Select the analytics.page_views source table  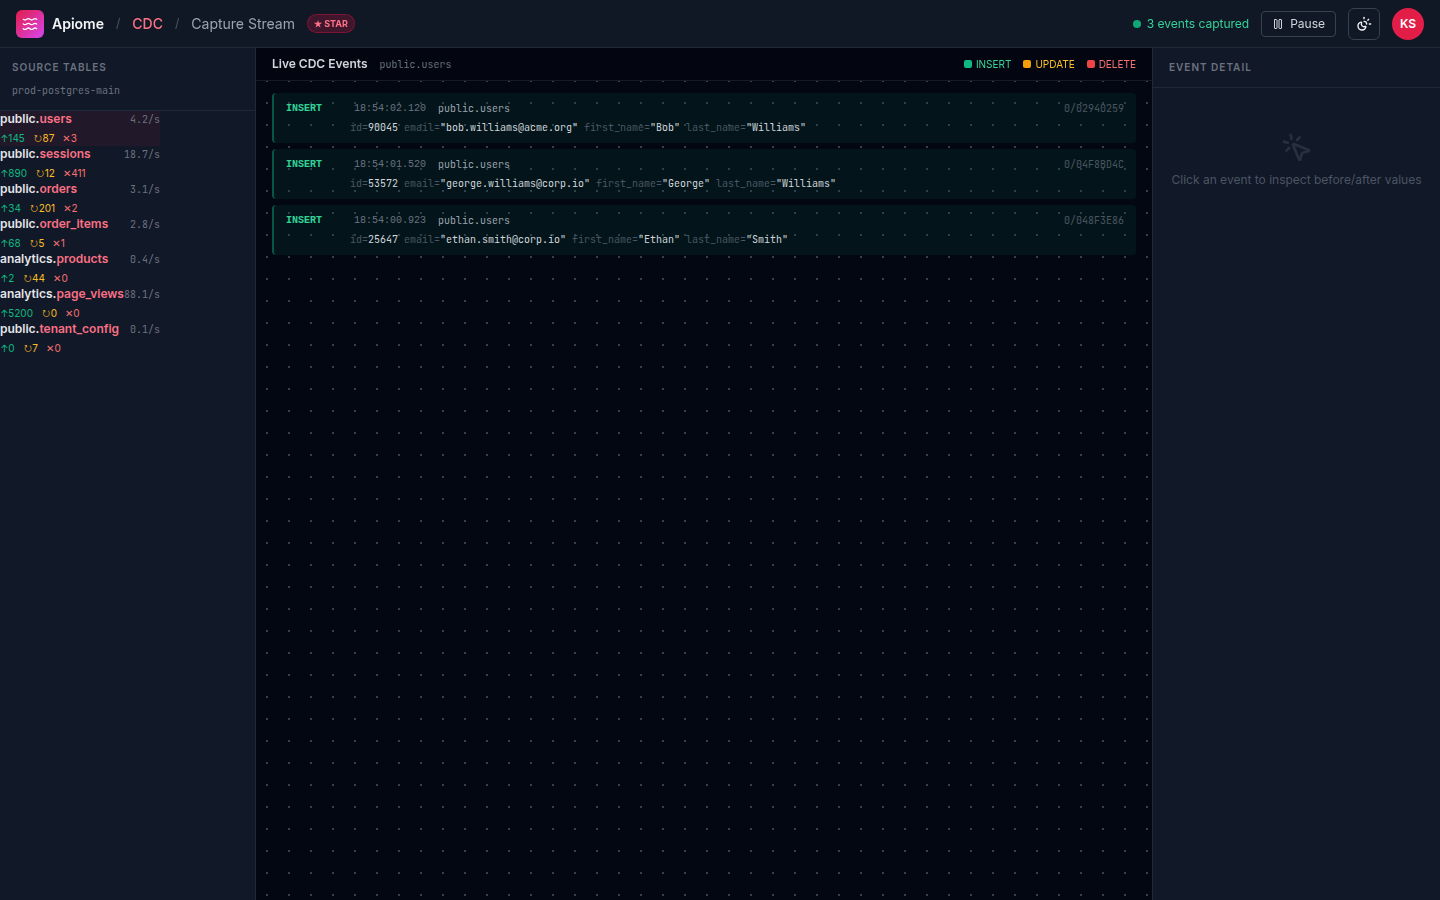[80, 303]
